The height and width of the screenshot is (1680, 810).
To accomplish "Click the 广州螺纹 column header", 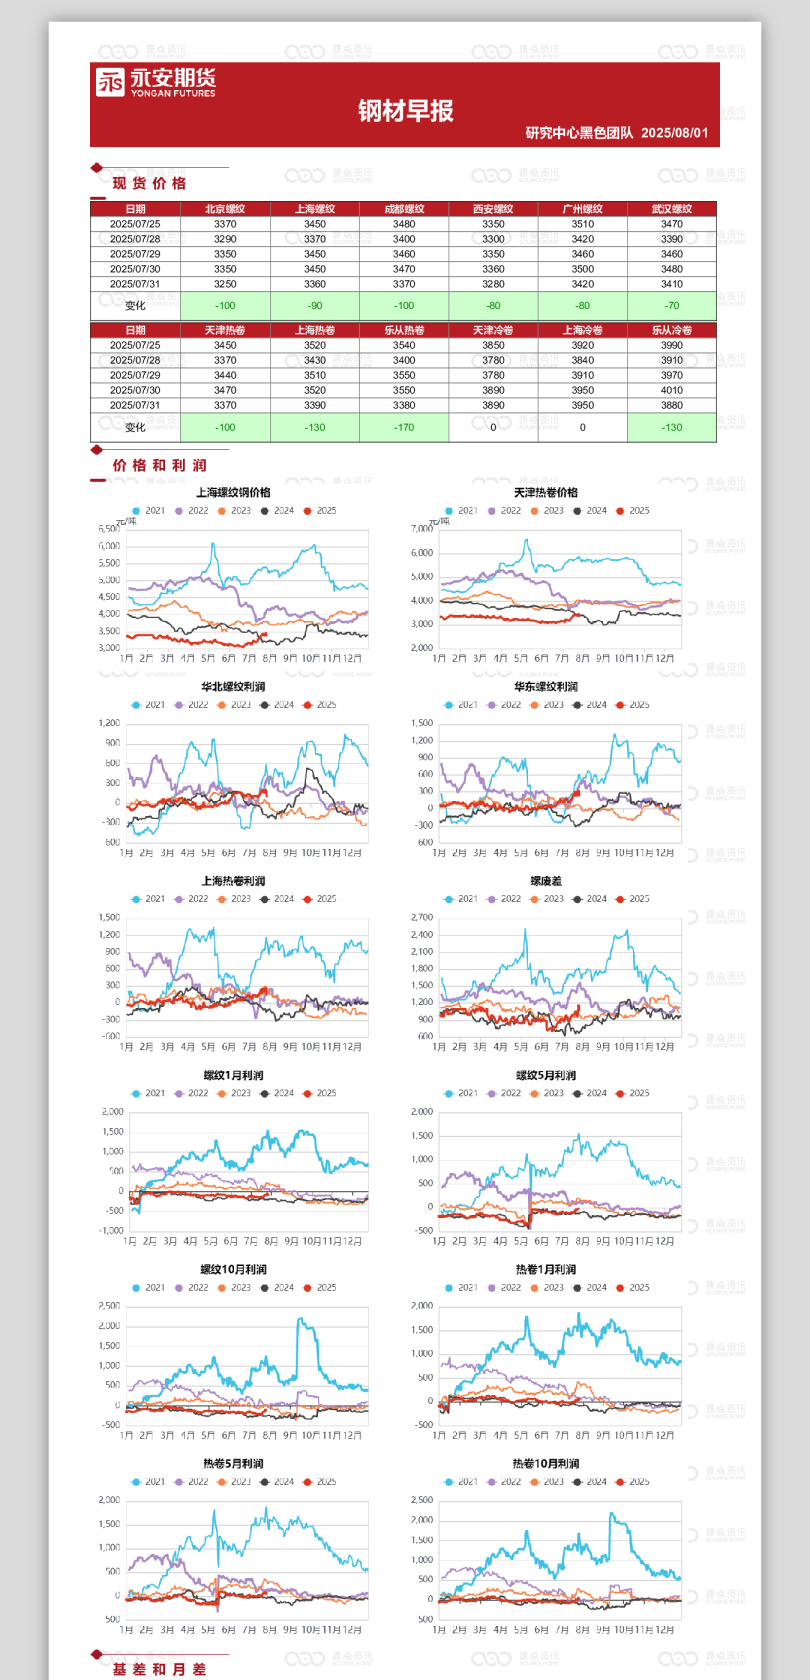I will point(583,209).
